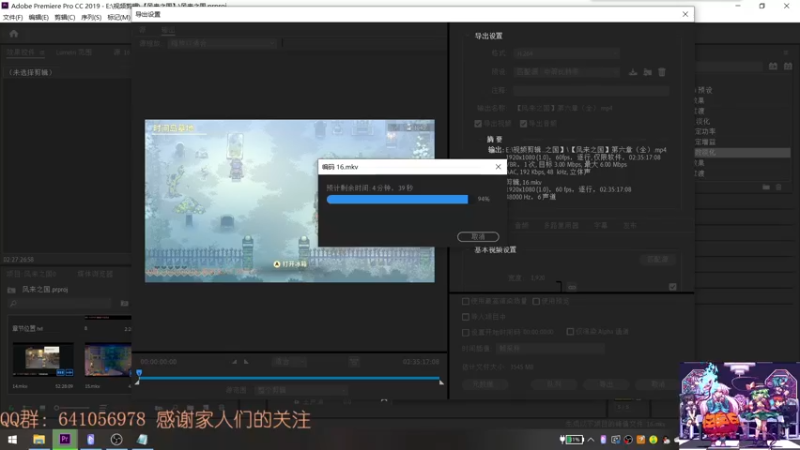Click the game footage preview image
This screenshot has height=450, width=800.
tap(290, 201)
